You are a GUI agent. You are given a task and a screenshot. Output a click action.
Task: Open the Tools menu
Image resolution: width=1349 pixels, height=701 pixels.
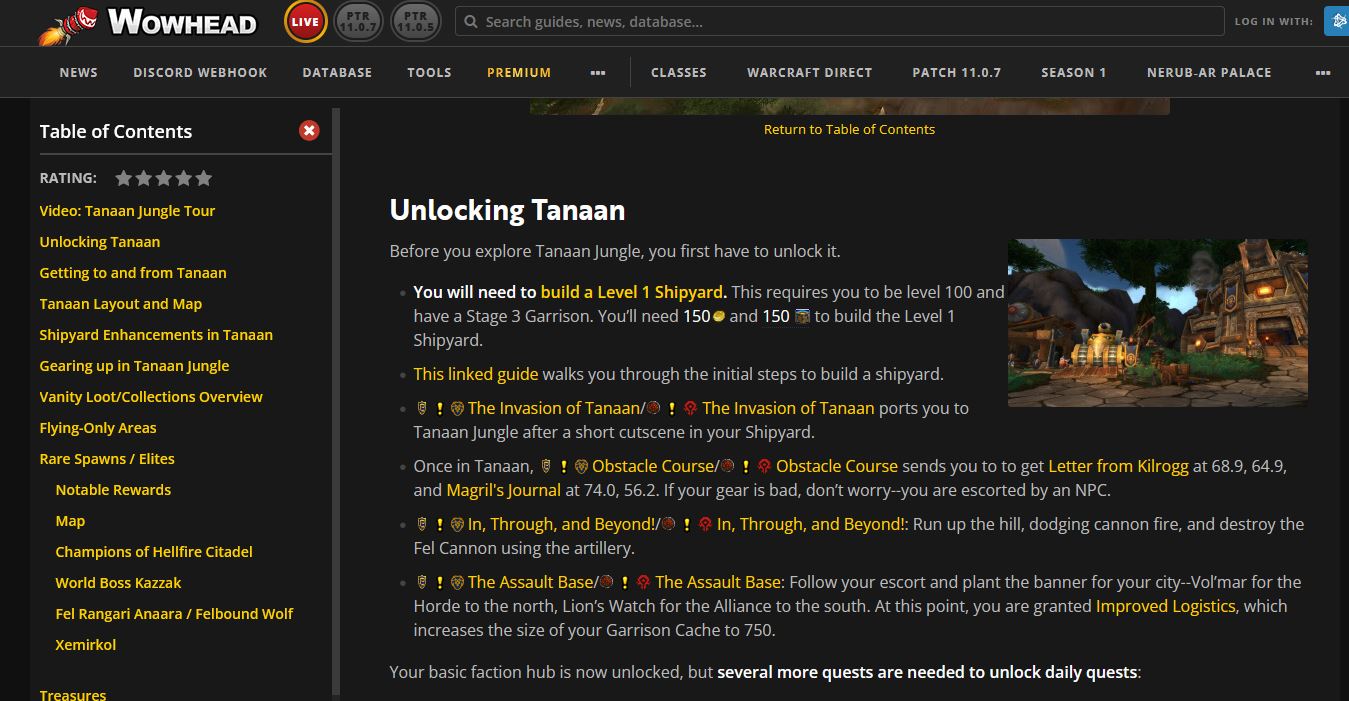[429, 72]
